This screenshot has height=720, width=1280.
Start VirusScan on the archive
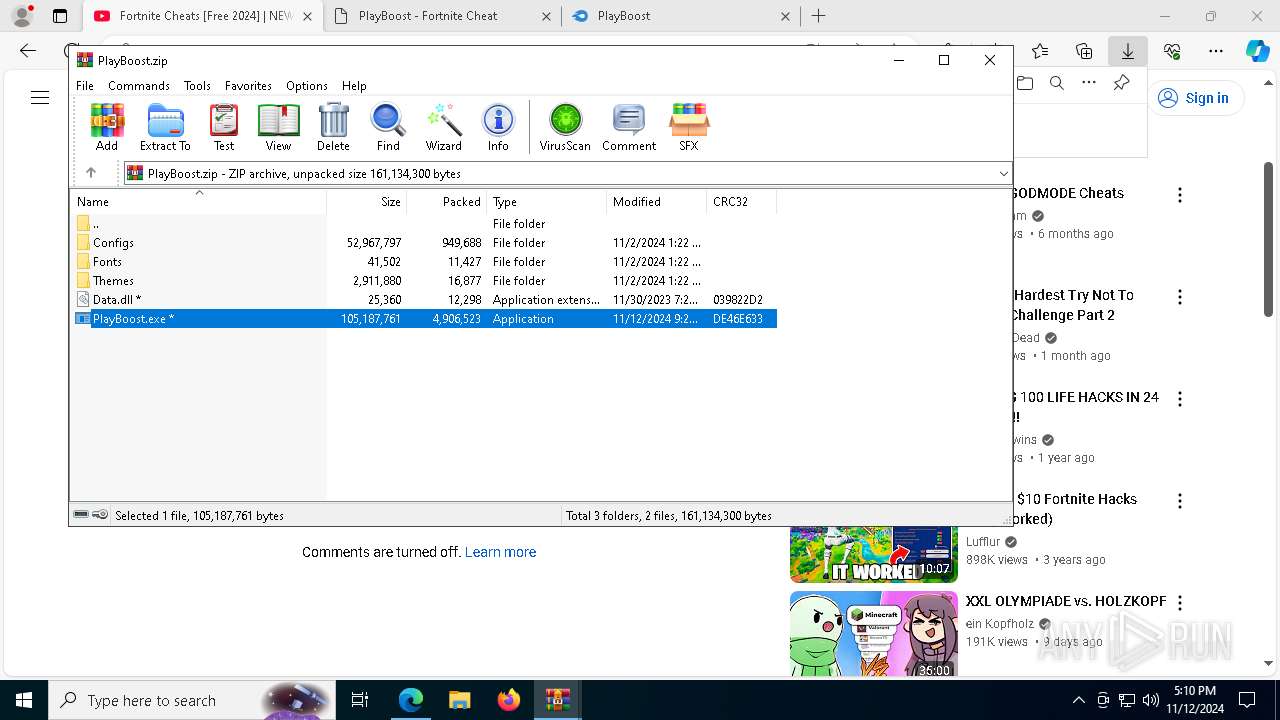coord(565,127)
